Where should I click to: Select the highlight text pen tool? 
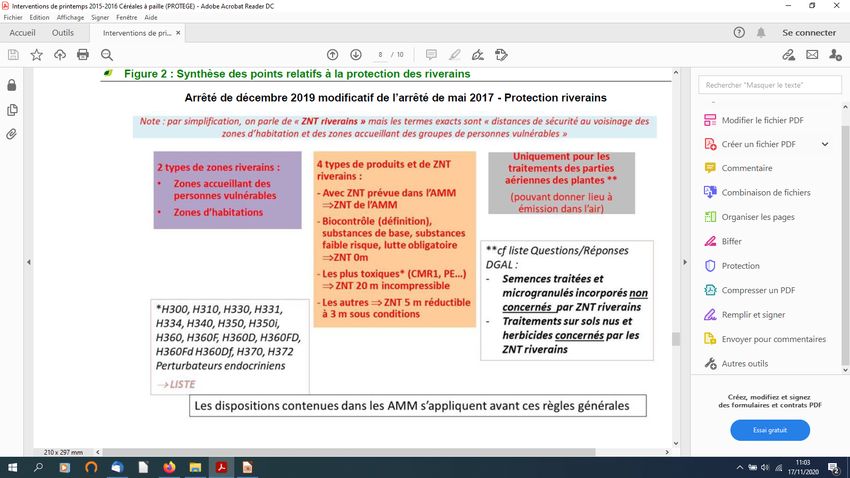pos(455,55)
